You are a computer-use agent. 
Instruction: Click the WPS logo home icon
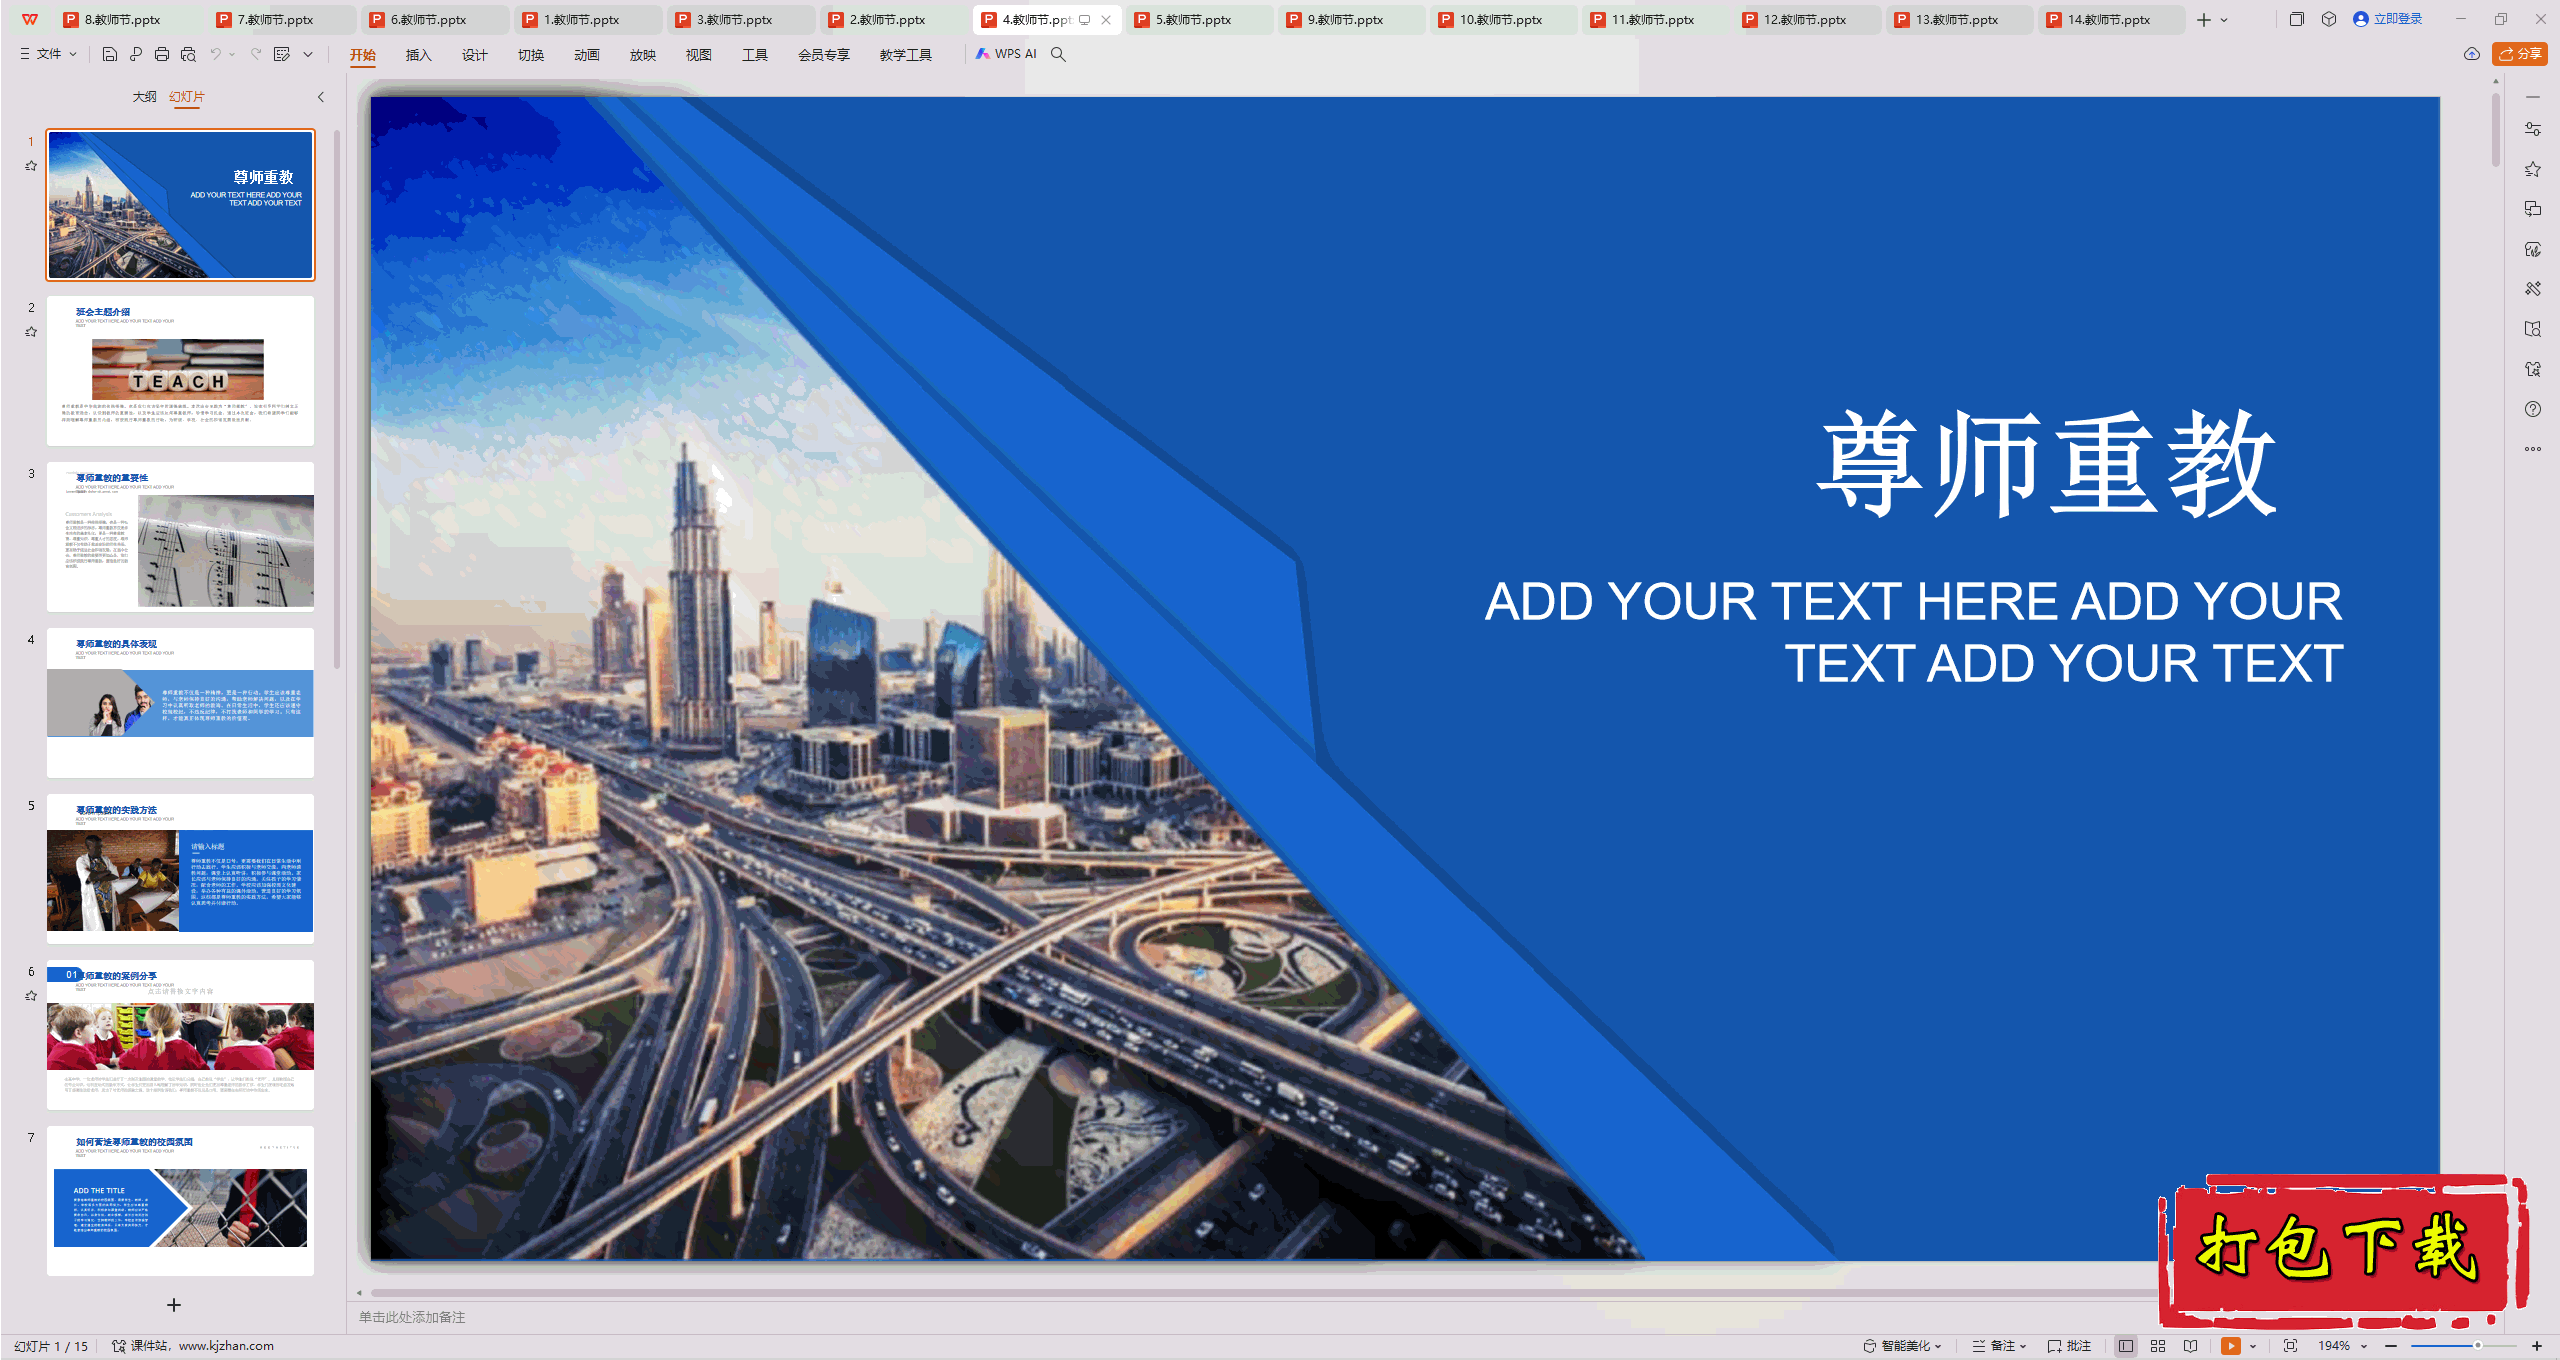point(30,19)
